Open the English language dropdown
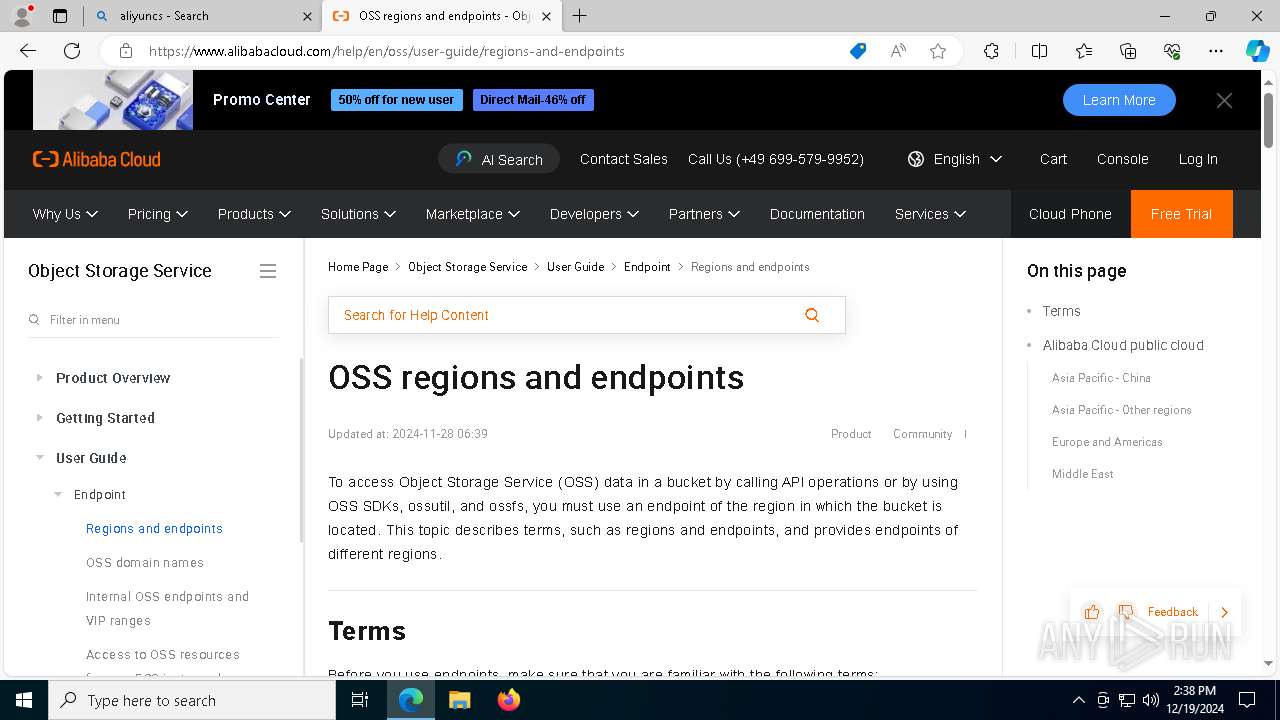Viewport: 1280px width, 720px height. [x=955, y=159]
